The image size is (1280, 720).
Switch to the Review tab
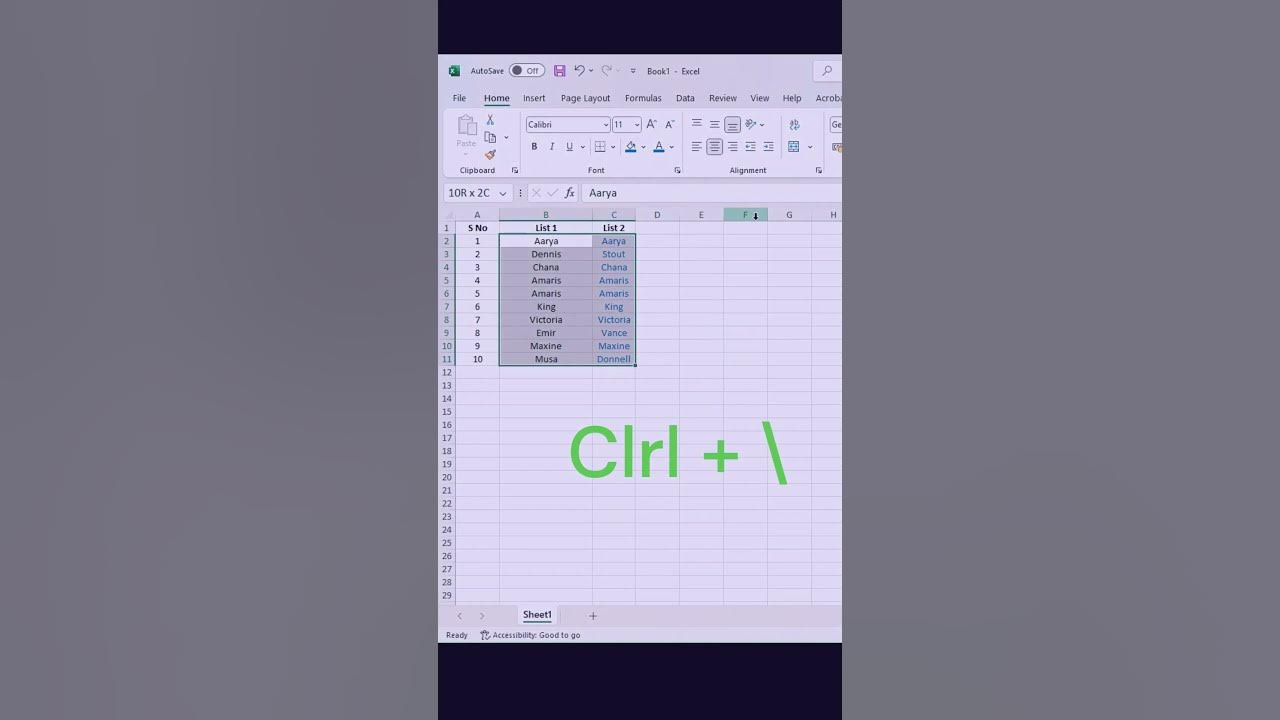coord(723,98)
